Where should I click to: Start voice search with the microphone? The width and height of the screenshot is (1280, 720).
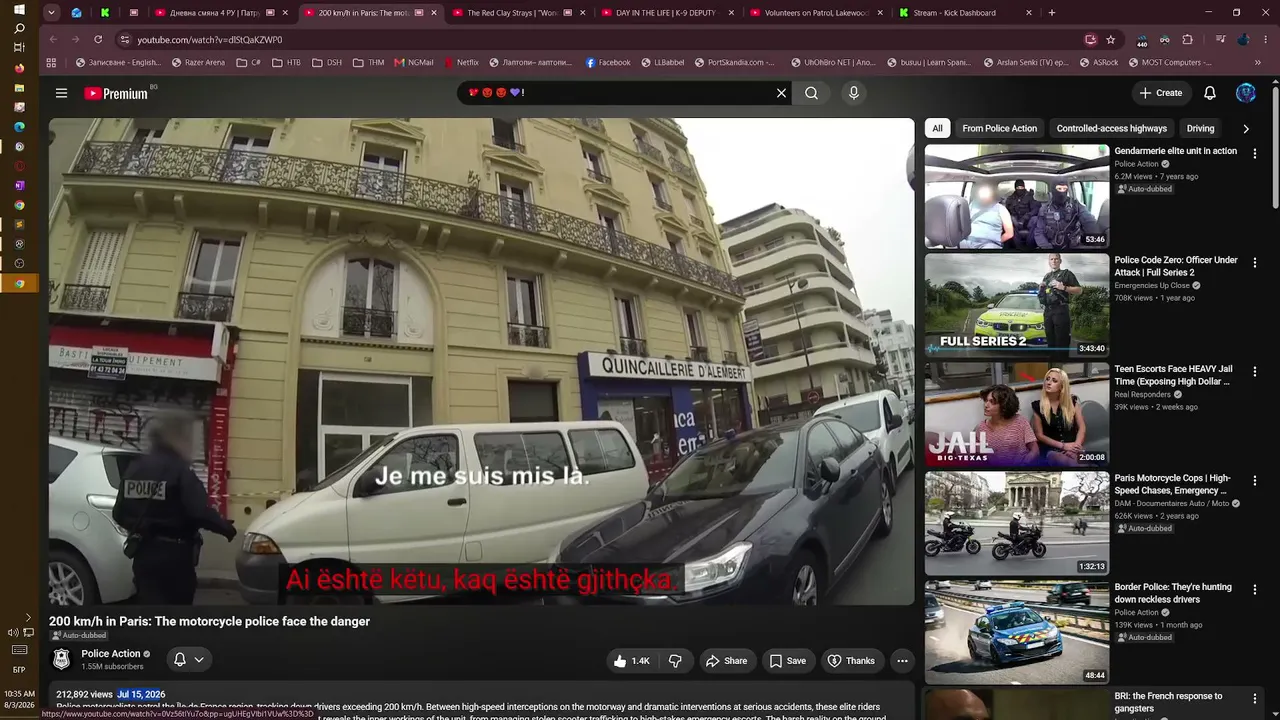tap(853, 93)
